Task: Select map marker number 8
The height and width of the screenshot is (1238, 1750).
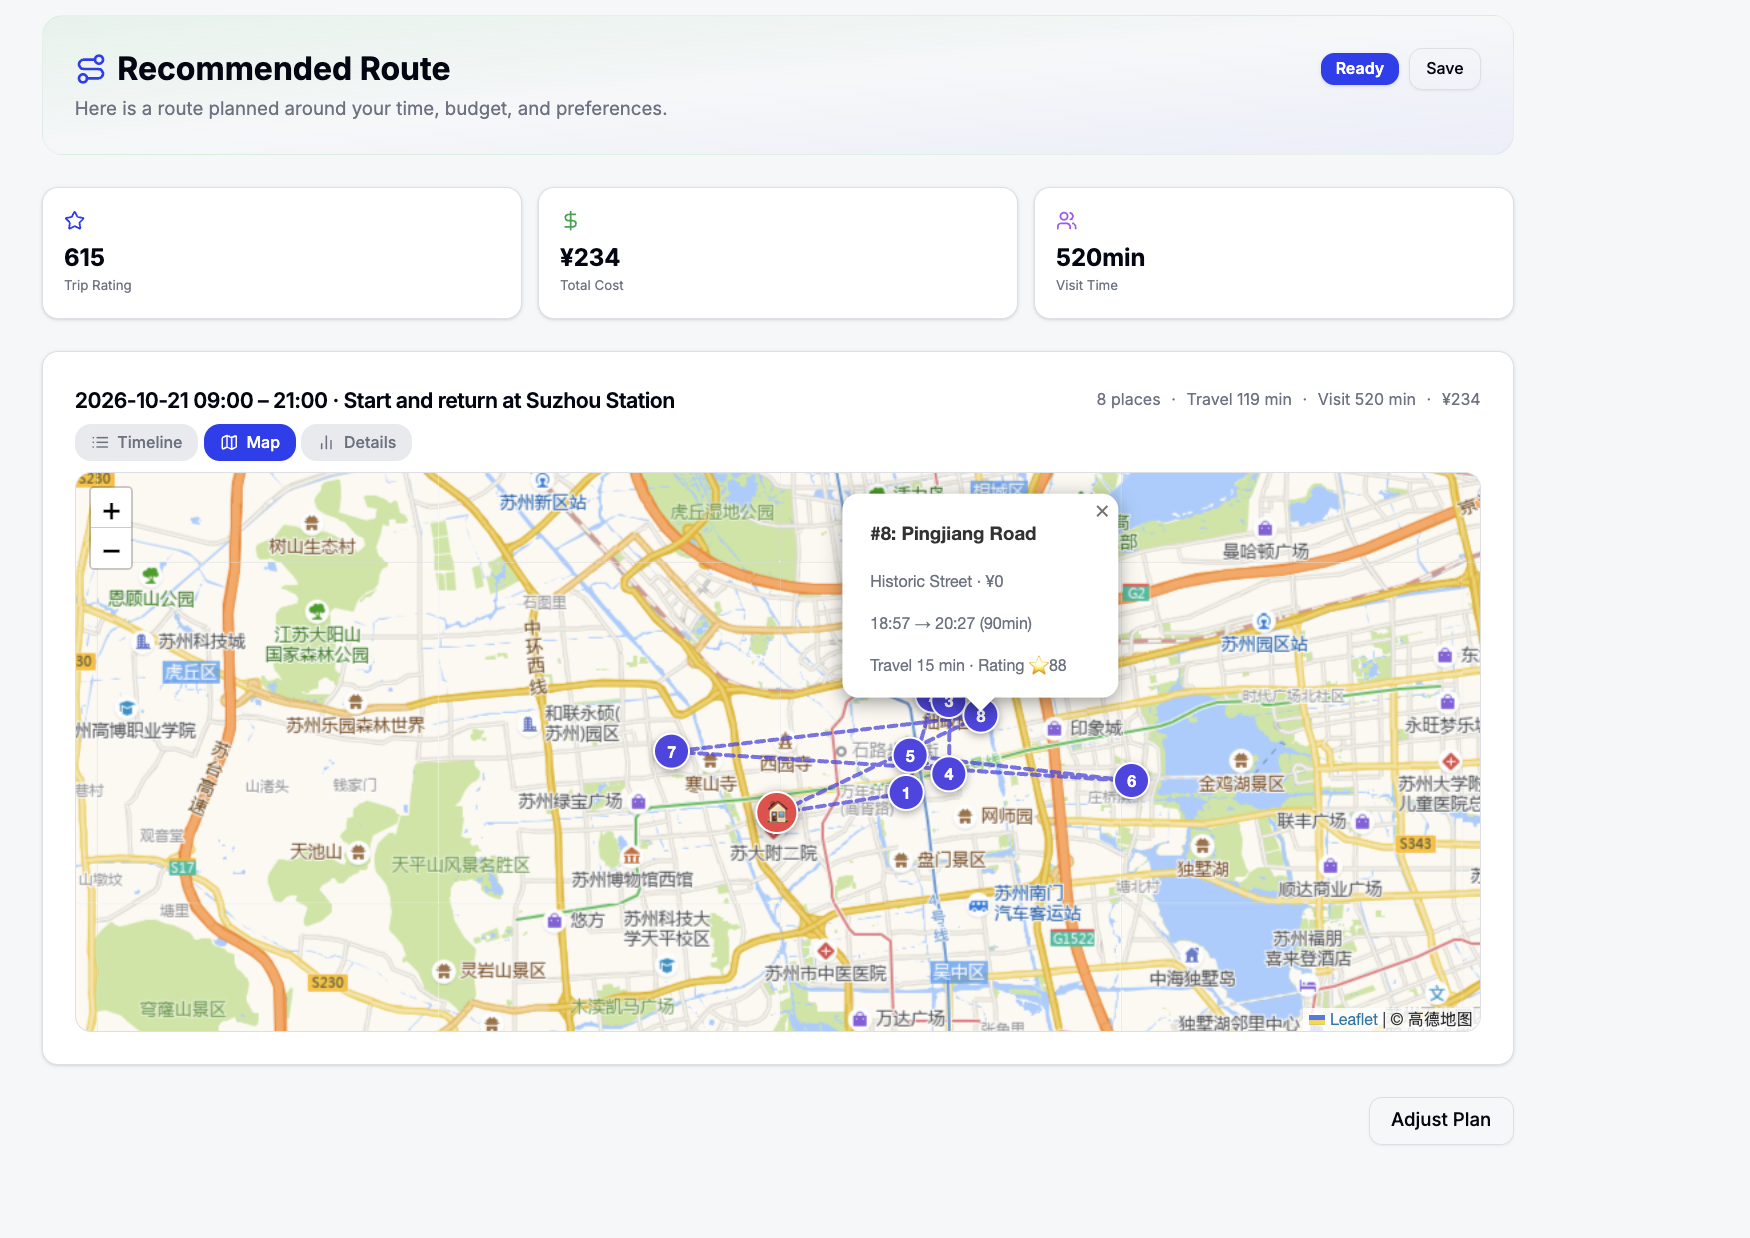Action: coord(981,716)
